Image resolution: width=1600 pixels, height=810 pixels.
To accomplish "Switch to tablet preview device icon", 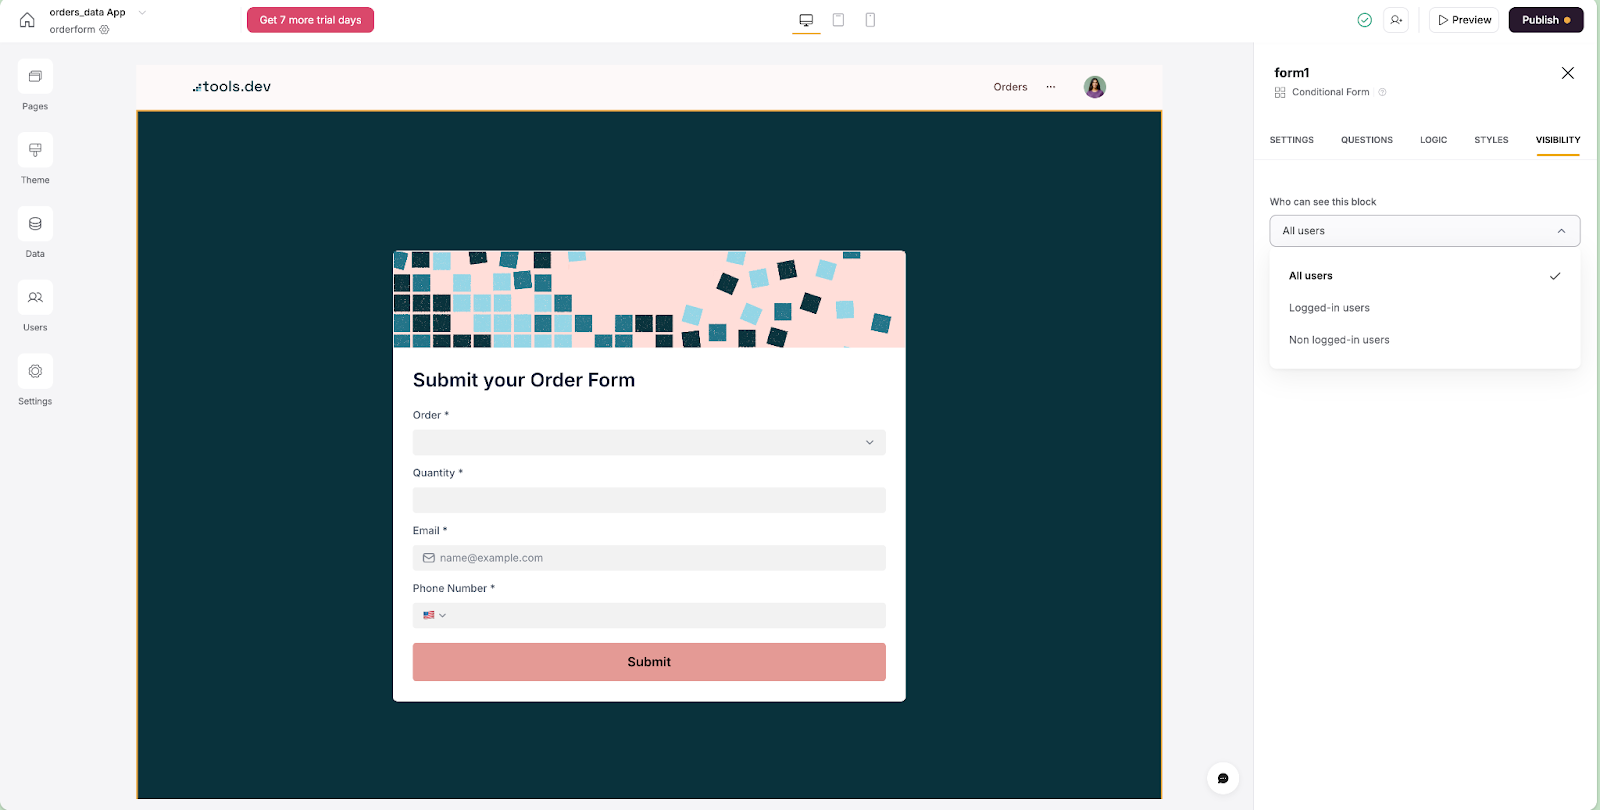I will point(838,20).
